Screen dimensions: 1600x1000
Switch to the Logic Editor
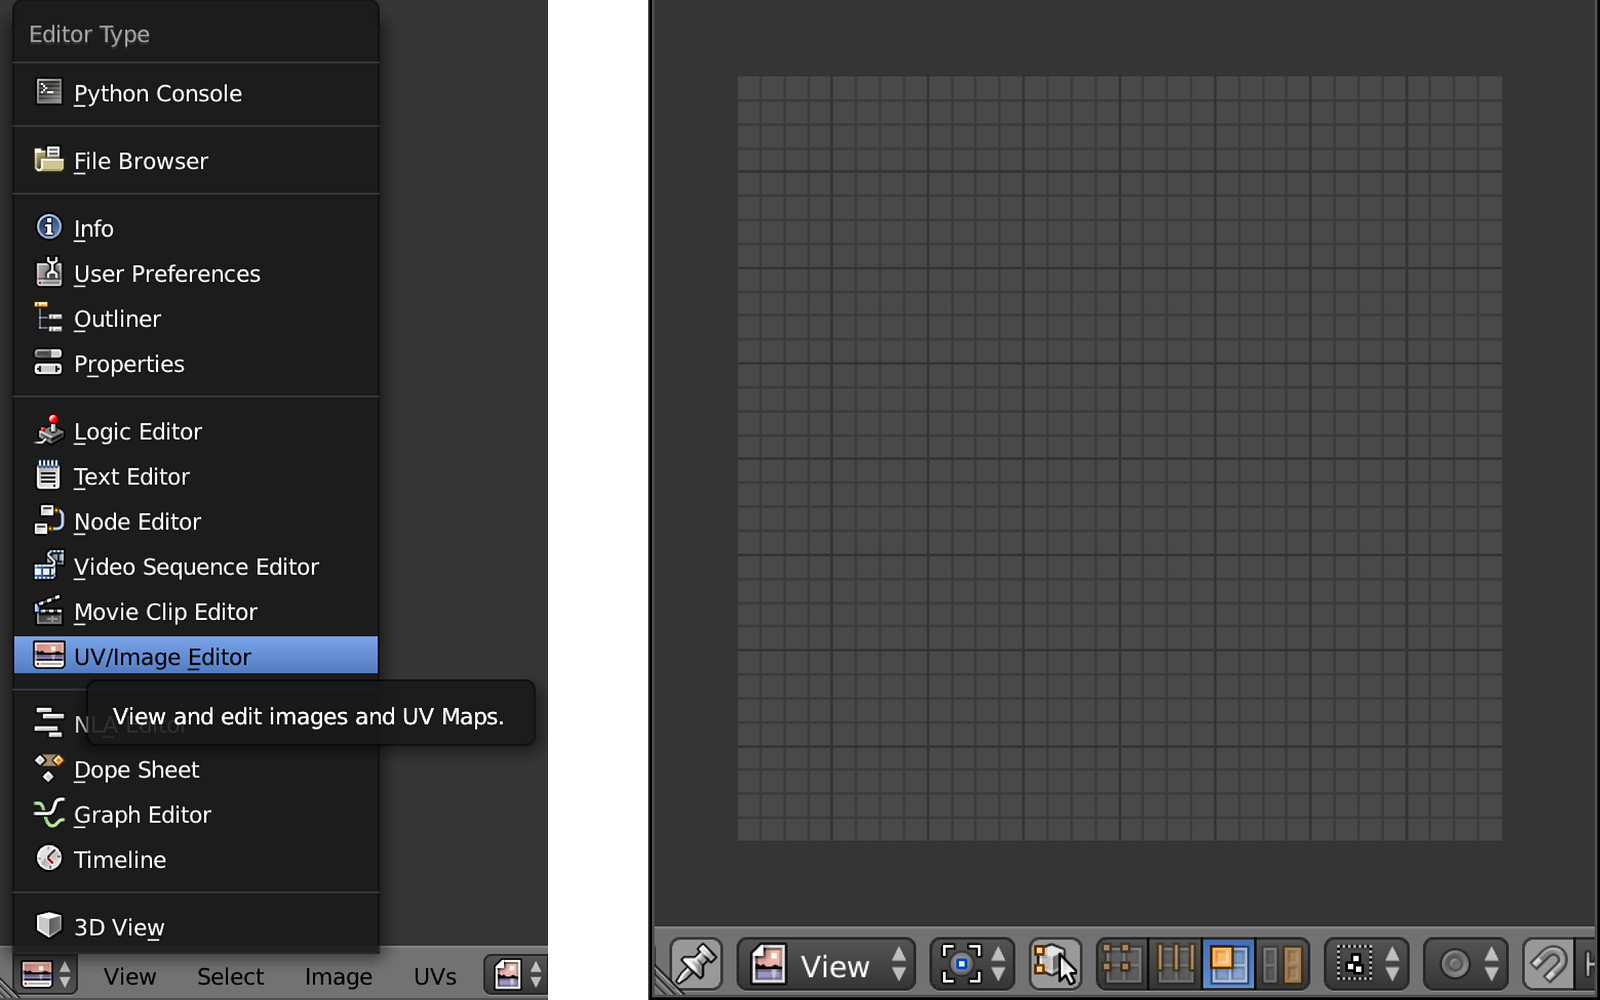point(196,431)
